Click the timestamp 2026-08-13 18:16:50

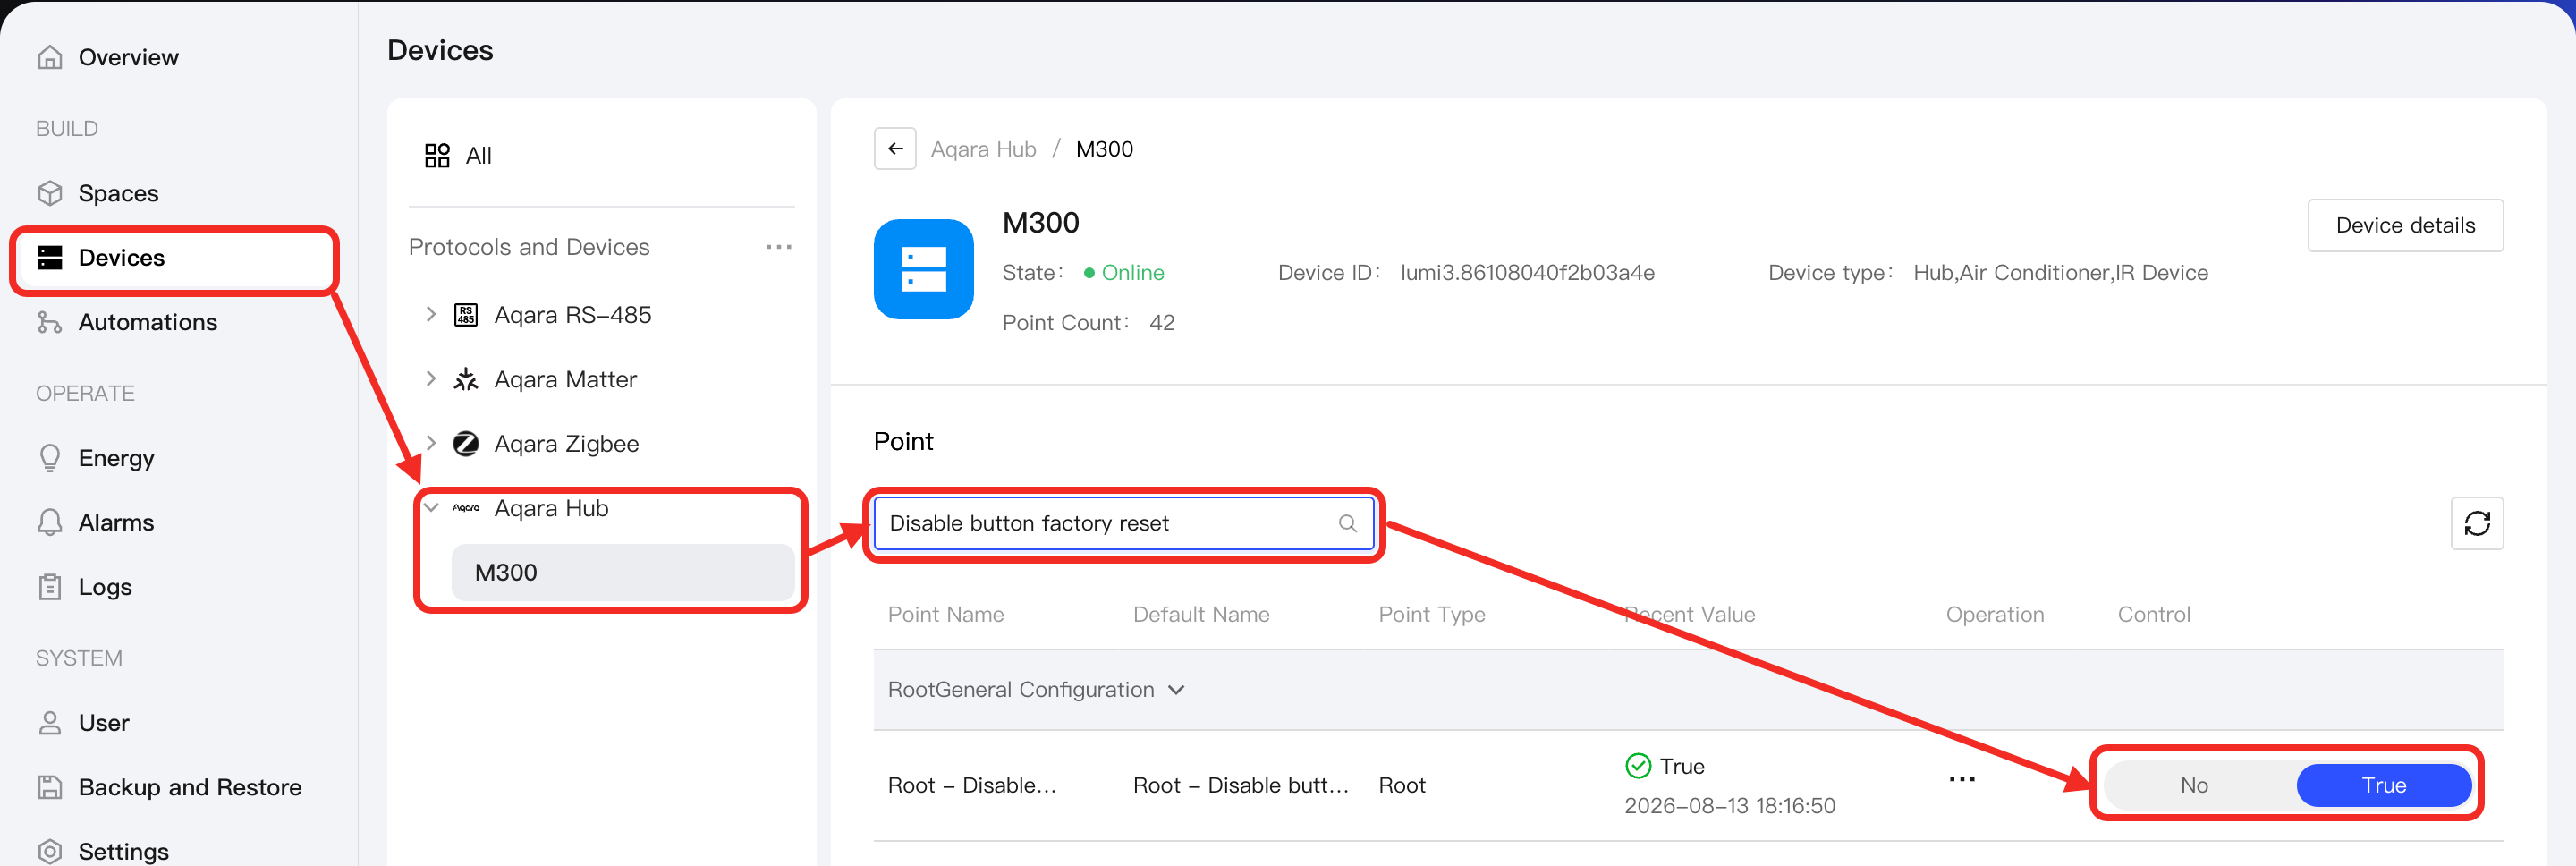pos(1729,805)
